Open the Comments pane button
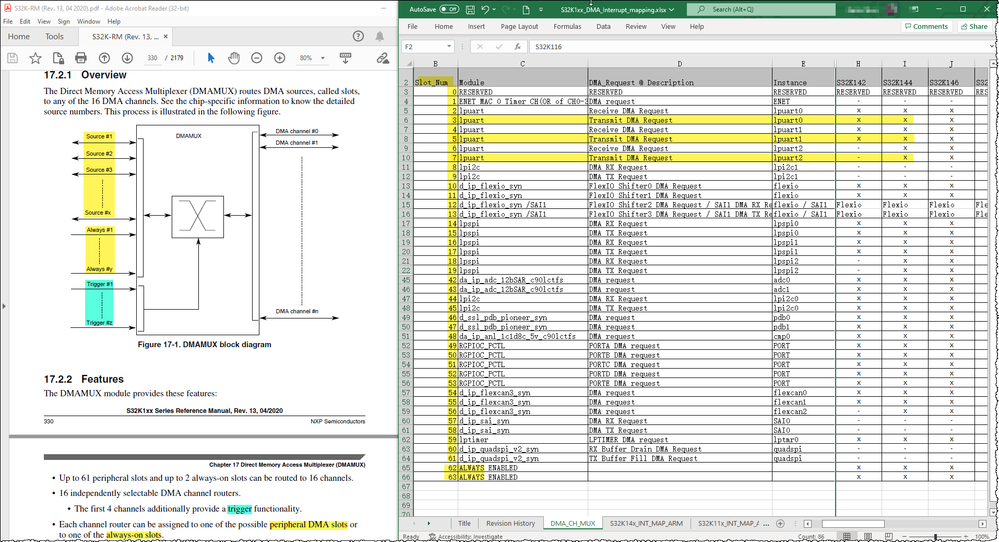Image resolution: width=999 pixels, height=542 pixels. pos(925,27)
